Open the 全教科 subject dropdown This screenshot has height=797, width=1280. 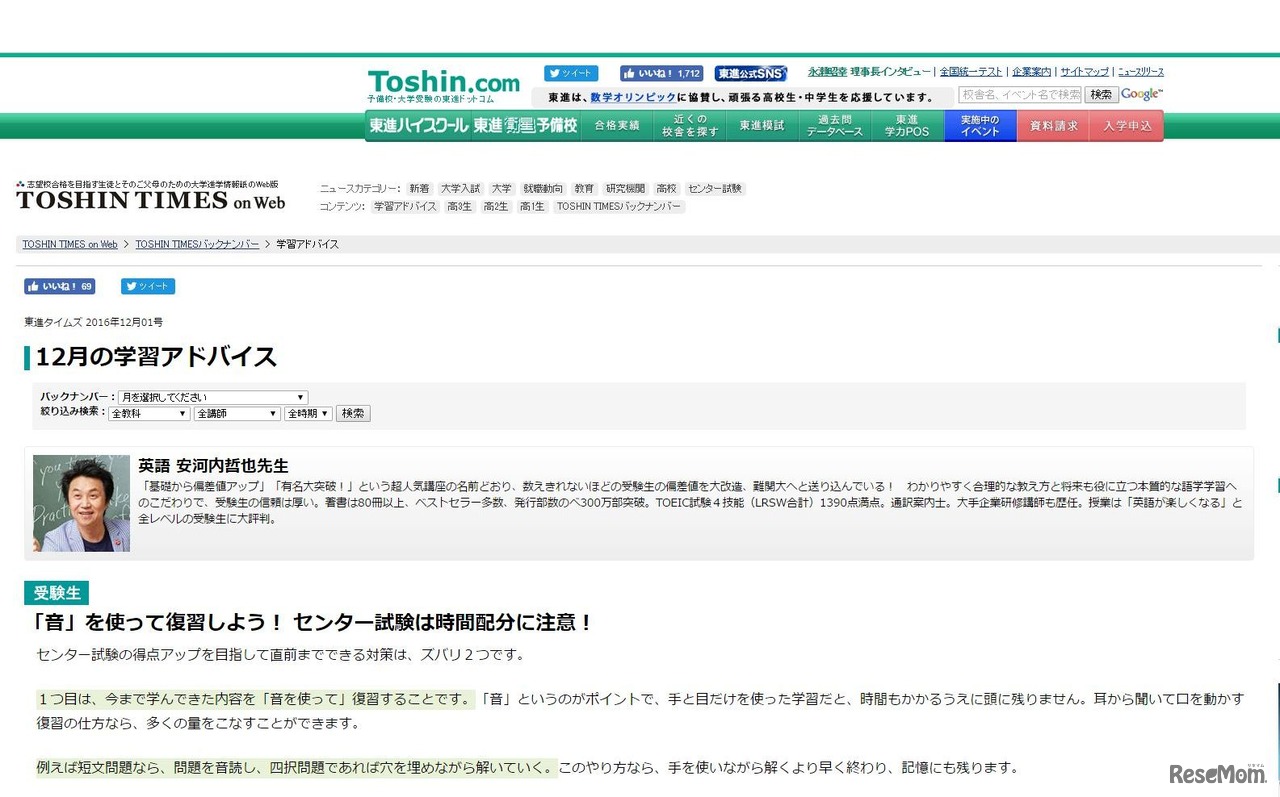tap(148, 413)
